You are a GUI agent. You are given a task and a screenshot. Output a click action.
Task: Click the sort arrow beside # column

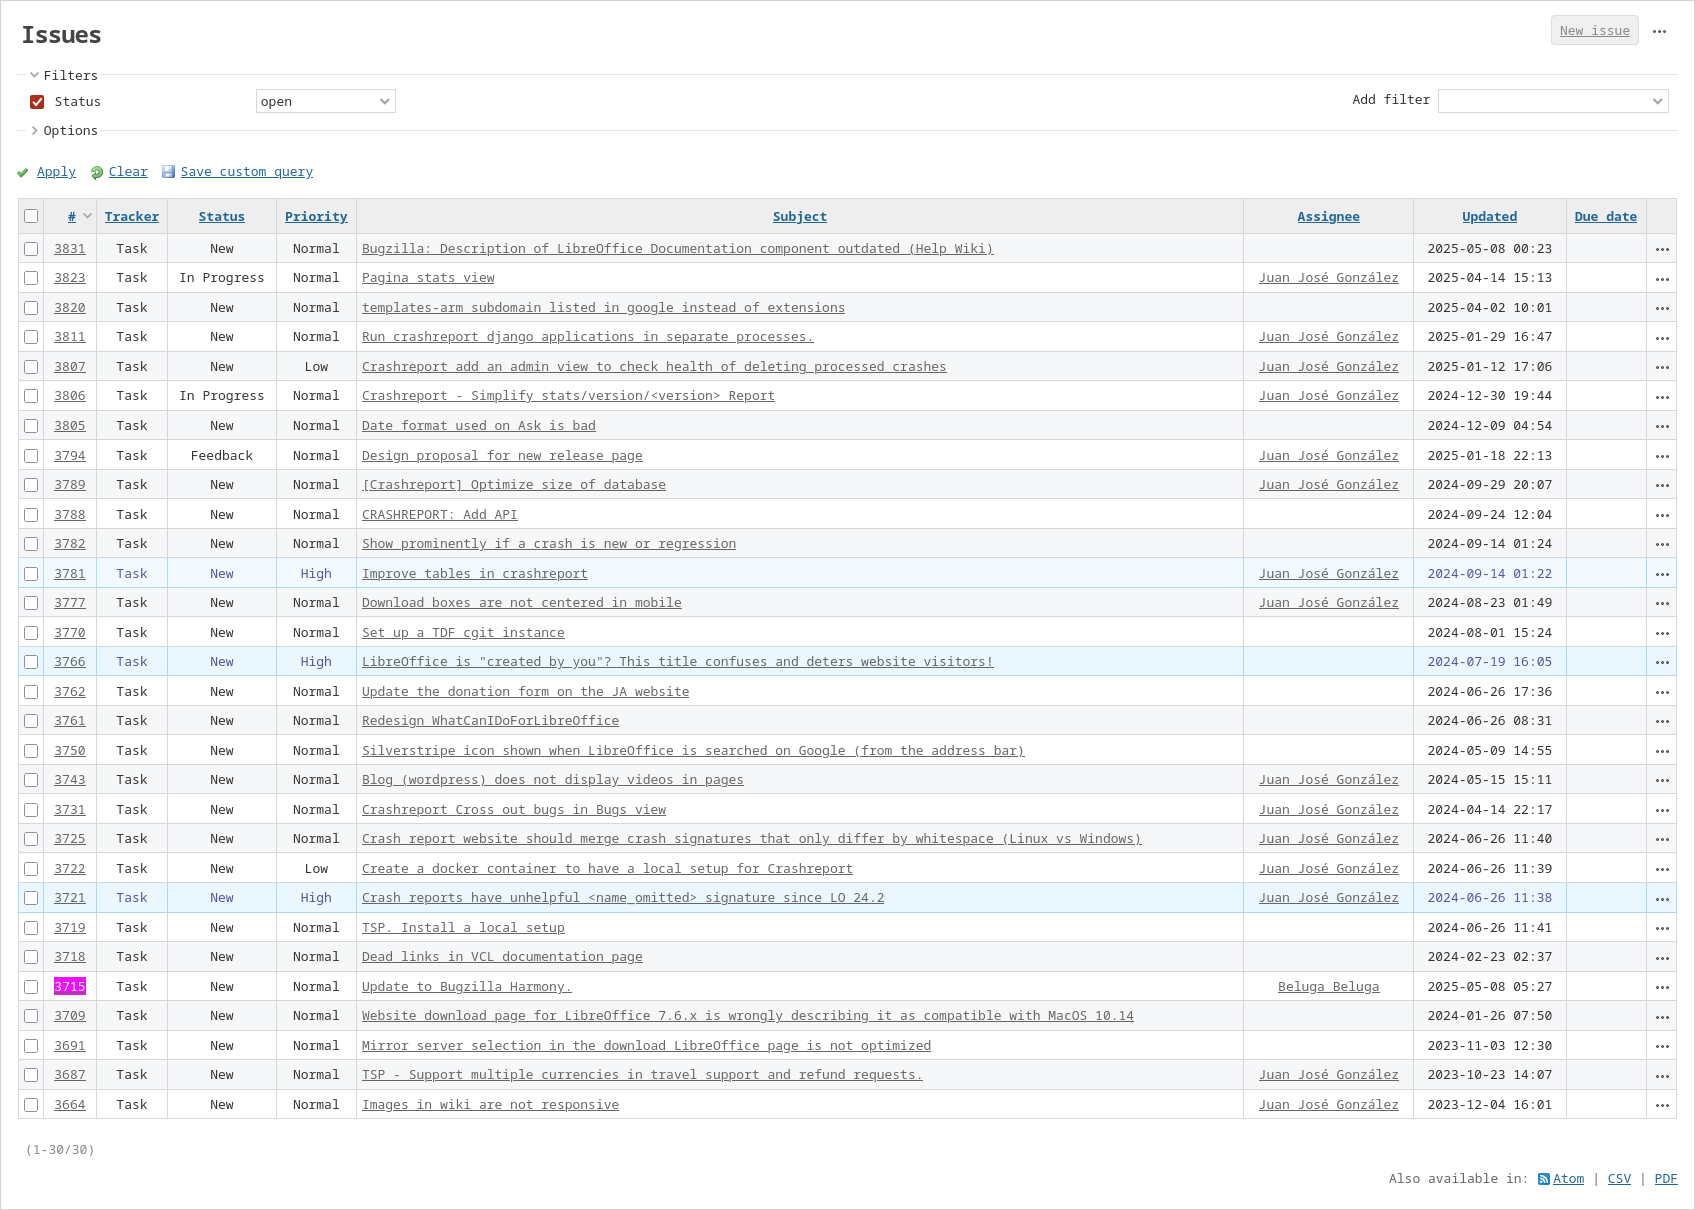(88, 216)
